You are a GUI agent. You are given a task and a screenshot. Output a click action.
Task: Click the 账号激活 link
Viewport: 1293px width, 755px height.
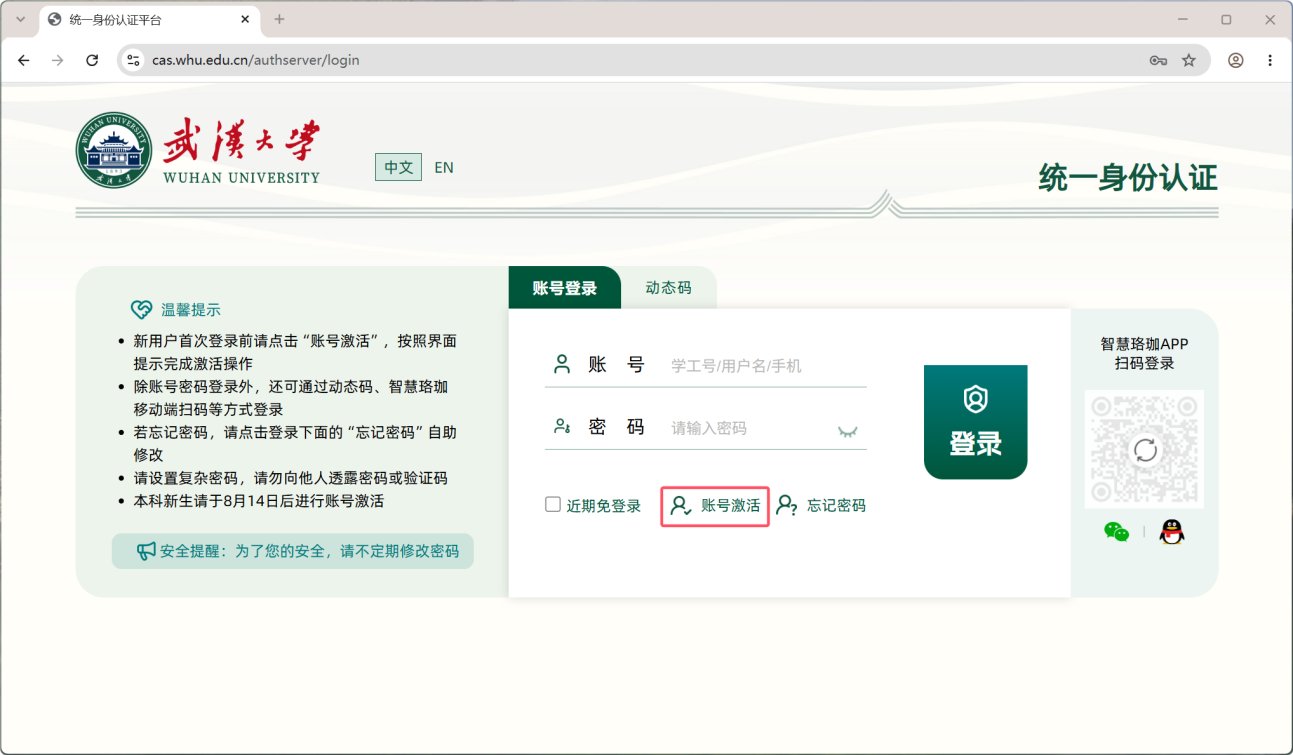[715, 506]
